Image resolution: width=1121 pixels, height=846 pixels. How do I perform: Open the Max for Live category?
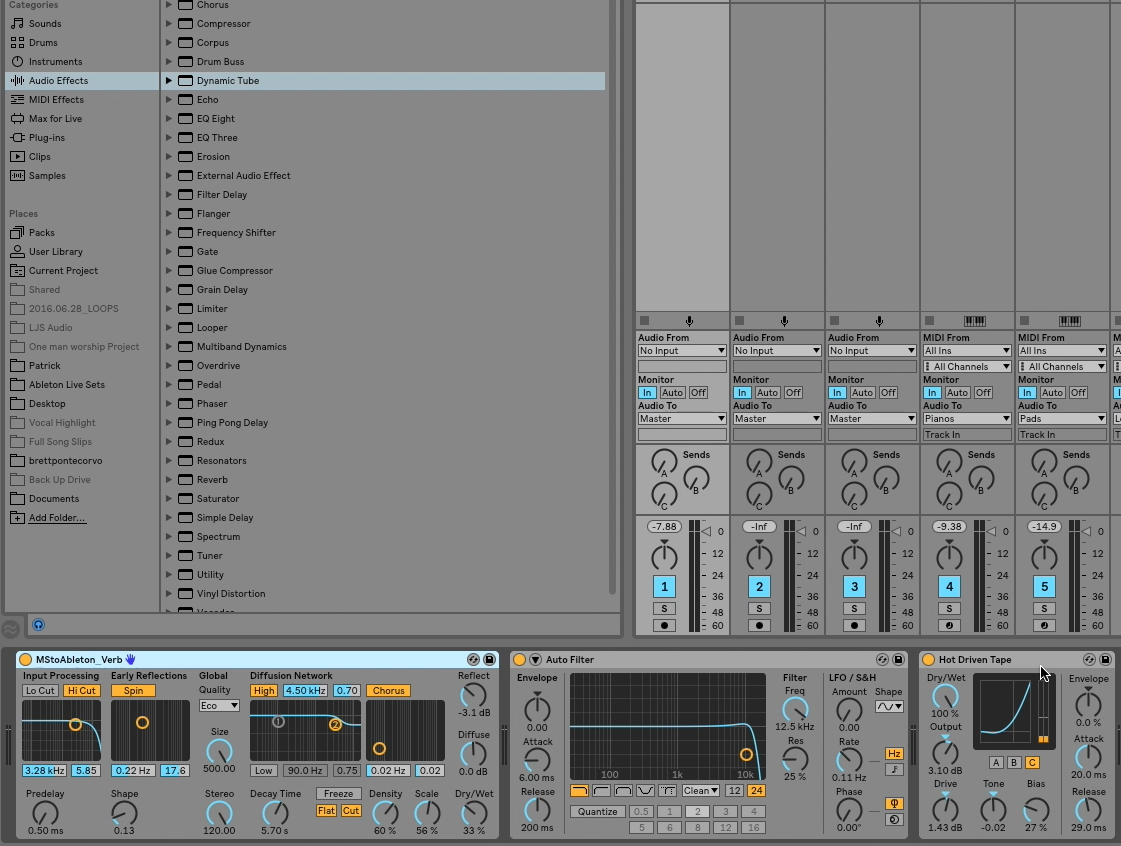pyautogui.click(x=55, y=119)
